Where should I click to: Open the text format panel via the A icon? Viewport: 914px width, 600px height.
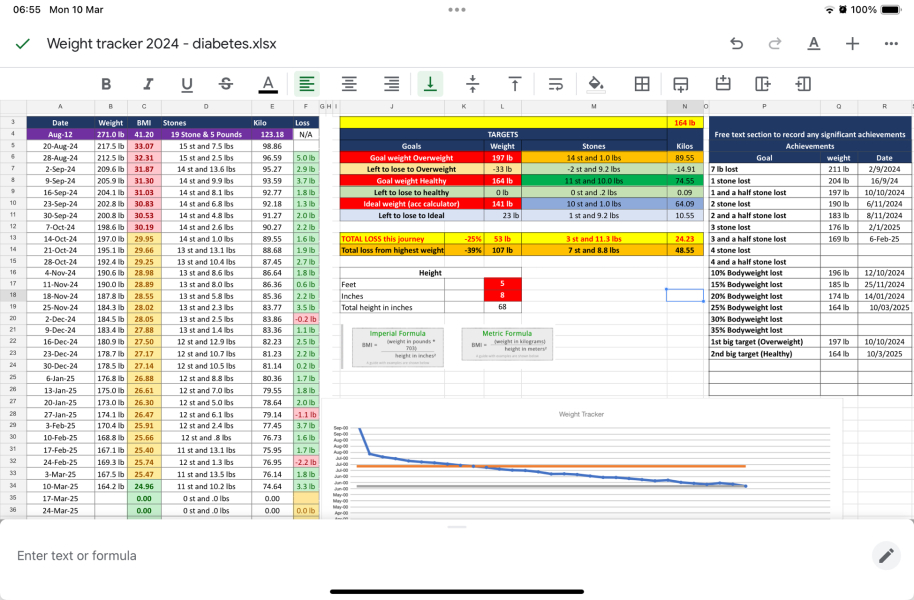pyautogui.click(x=813, y=44)
